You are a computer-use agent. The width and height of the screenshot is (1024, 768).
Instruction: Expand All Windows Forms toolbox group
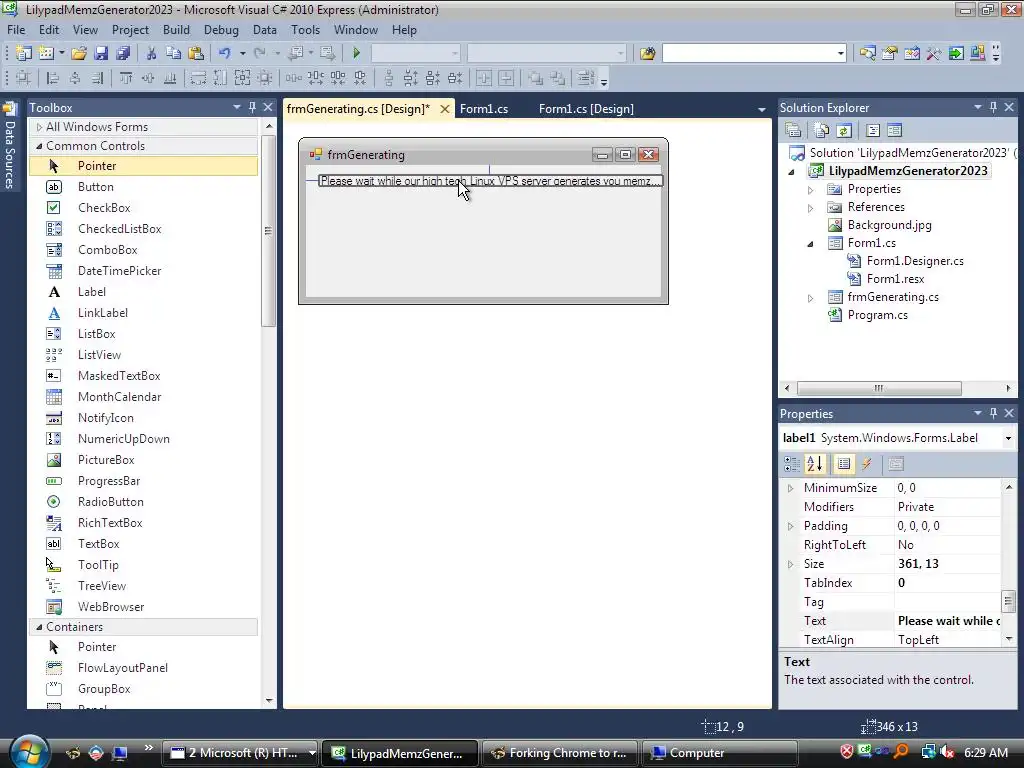coord(39,127)
